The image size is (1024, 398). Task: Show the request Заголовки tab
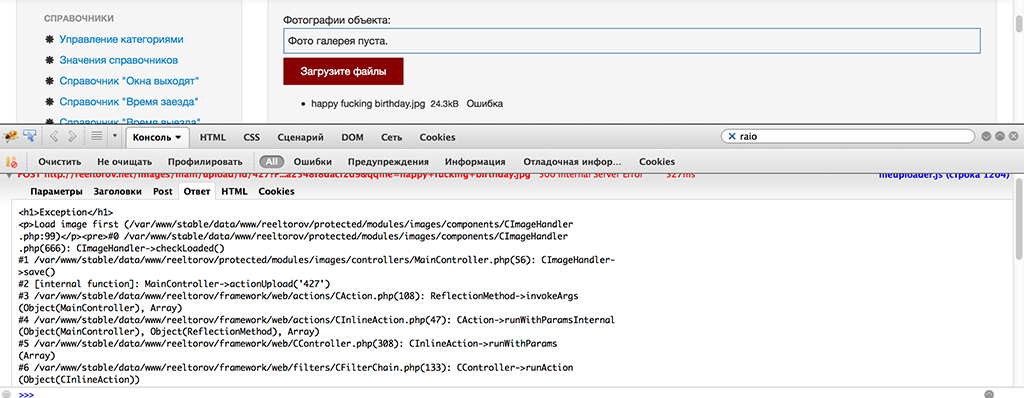[118, 191]
